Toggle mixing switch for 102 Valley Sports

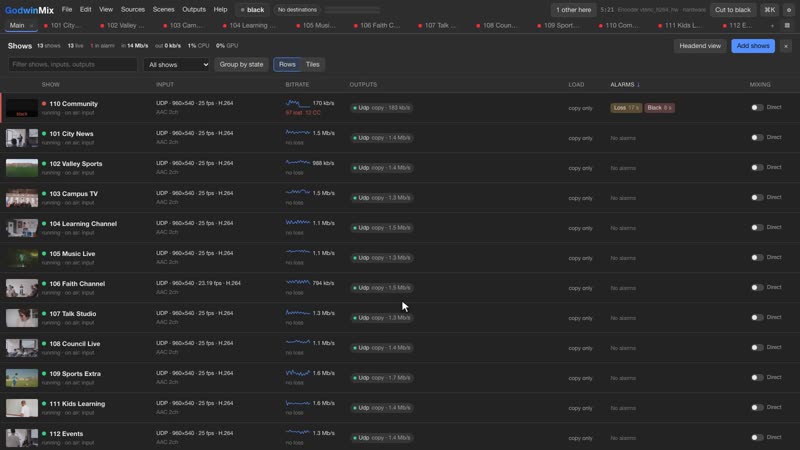click(x=757, y=167)
